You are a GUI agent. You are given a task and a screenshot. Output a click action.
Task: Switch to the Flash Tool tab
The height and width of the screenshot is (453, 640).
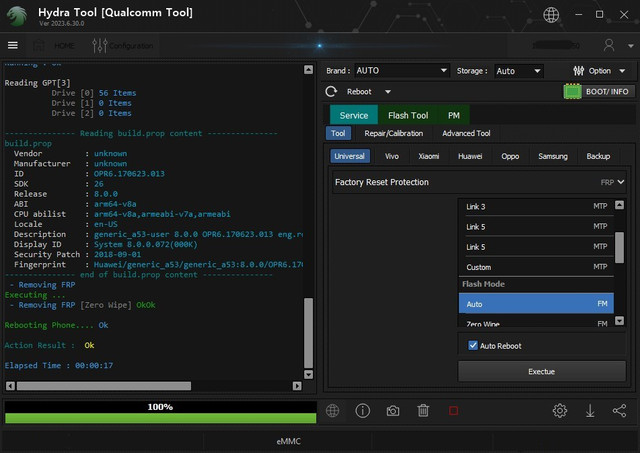coord(408,115)
